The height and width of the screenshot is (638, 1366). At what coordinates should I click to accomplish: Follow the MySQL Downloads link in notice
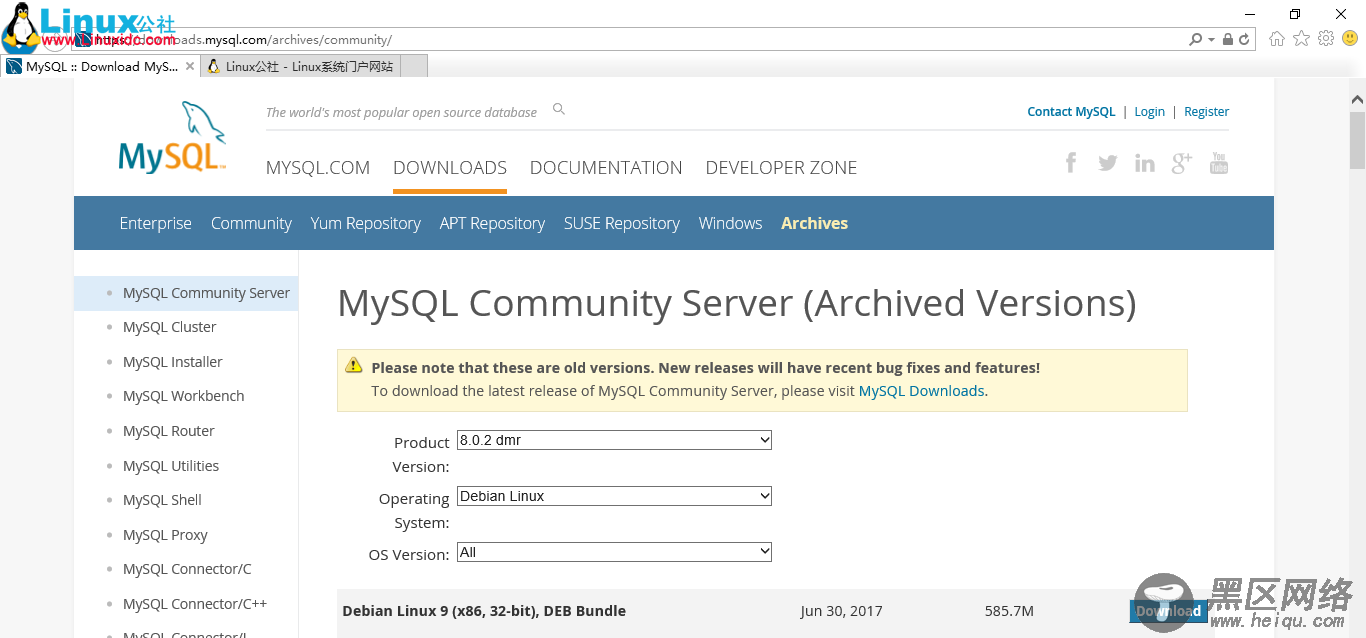tap(921, 391)
